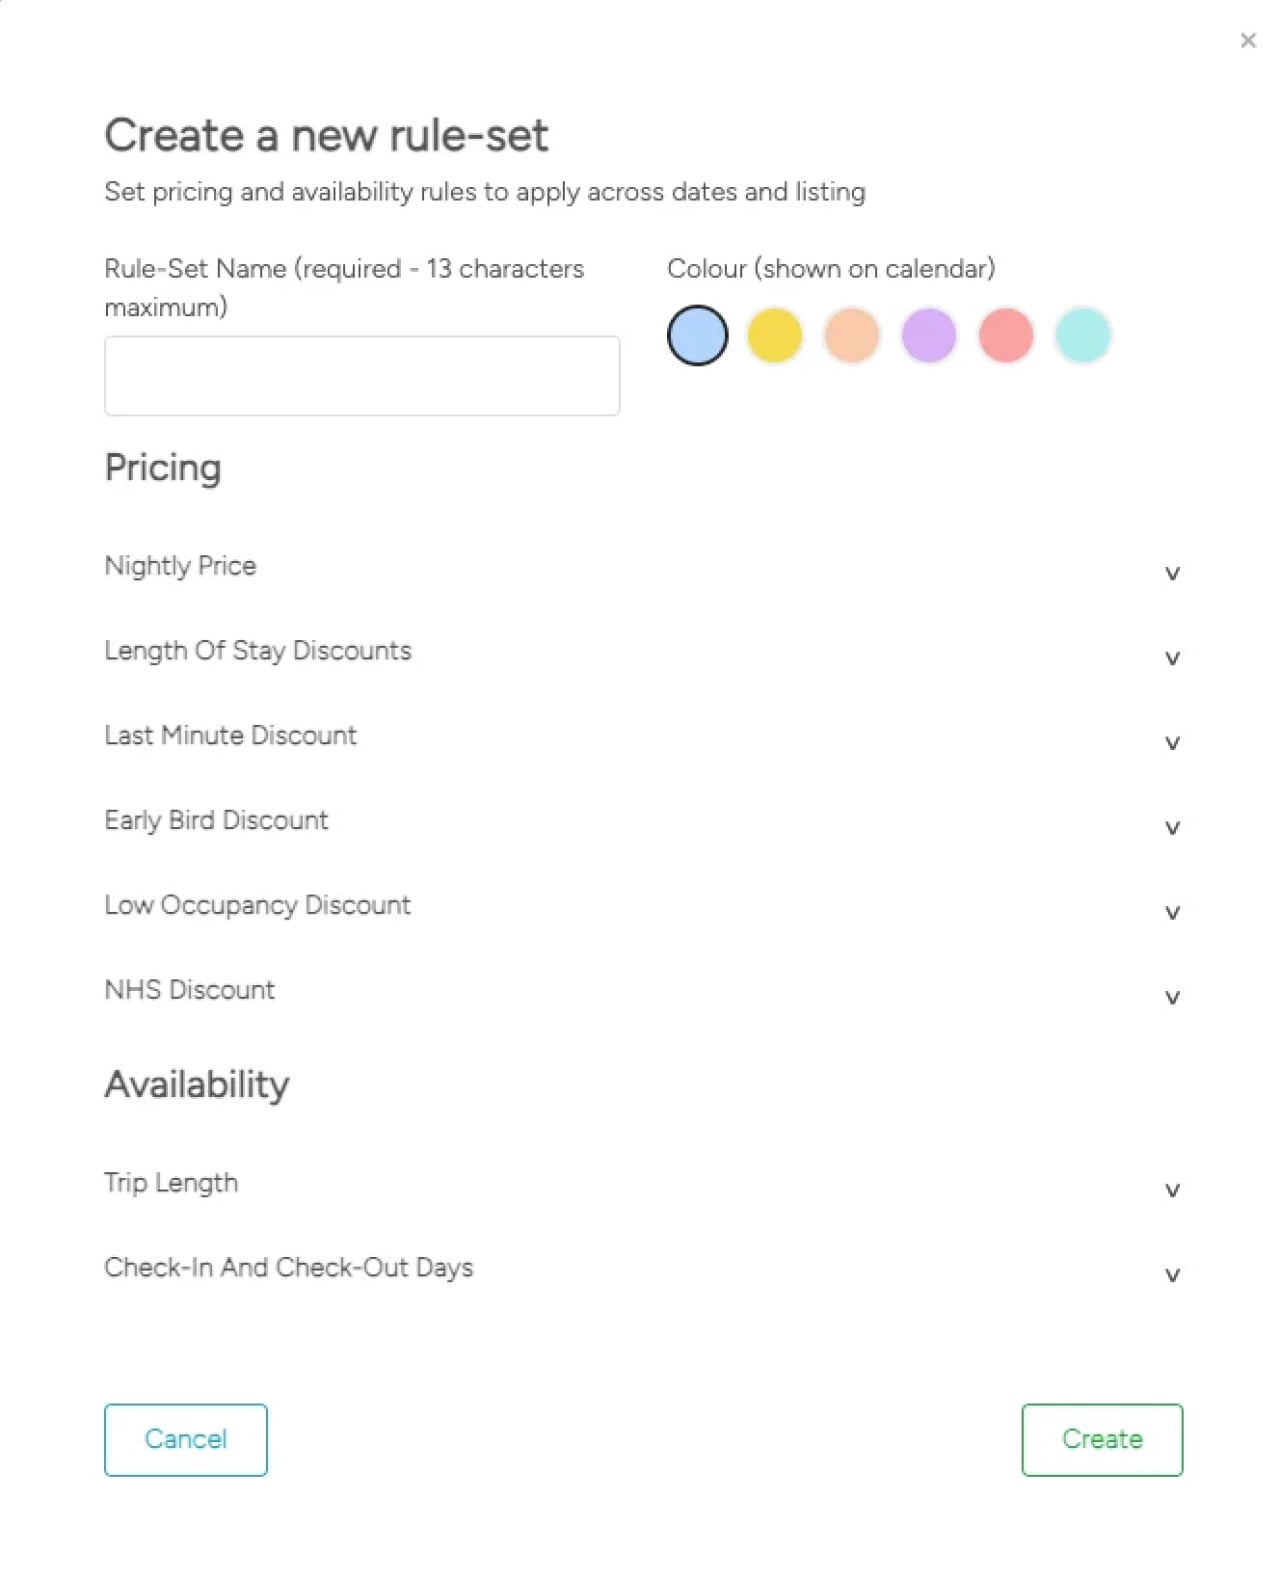Click the Rule-Set Name input field
The image size is (1280, 1579).
(x=362, y=376)
